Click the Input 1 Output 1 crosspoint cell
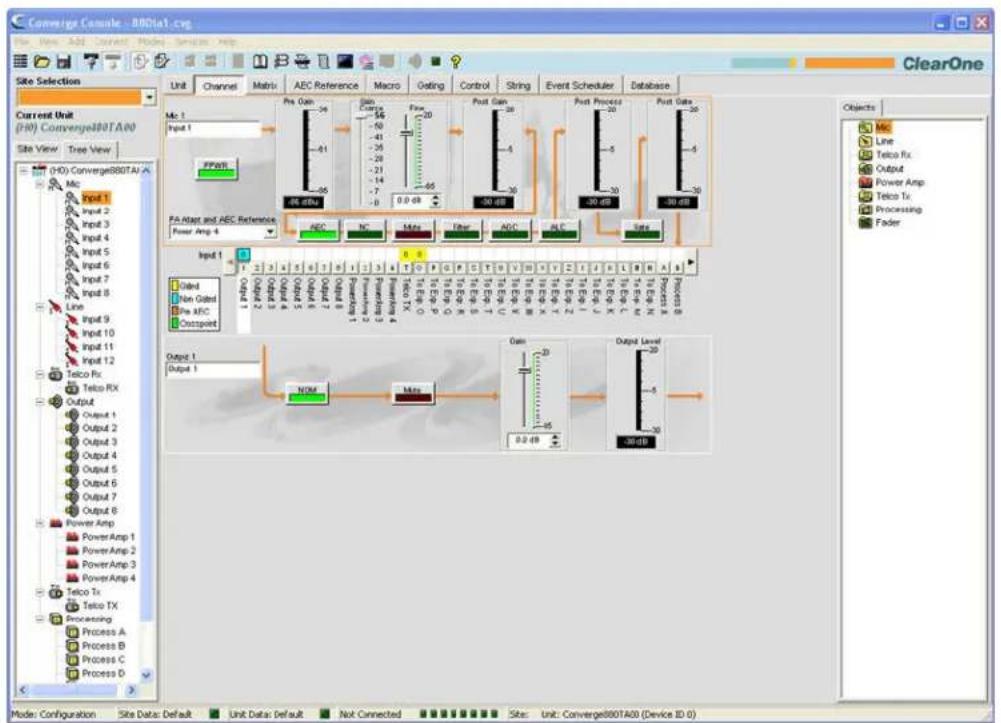Screen dimensions: 1001x723 243,255
